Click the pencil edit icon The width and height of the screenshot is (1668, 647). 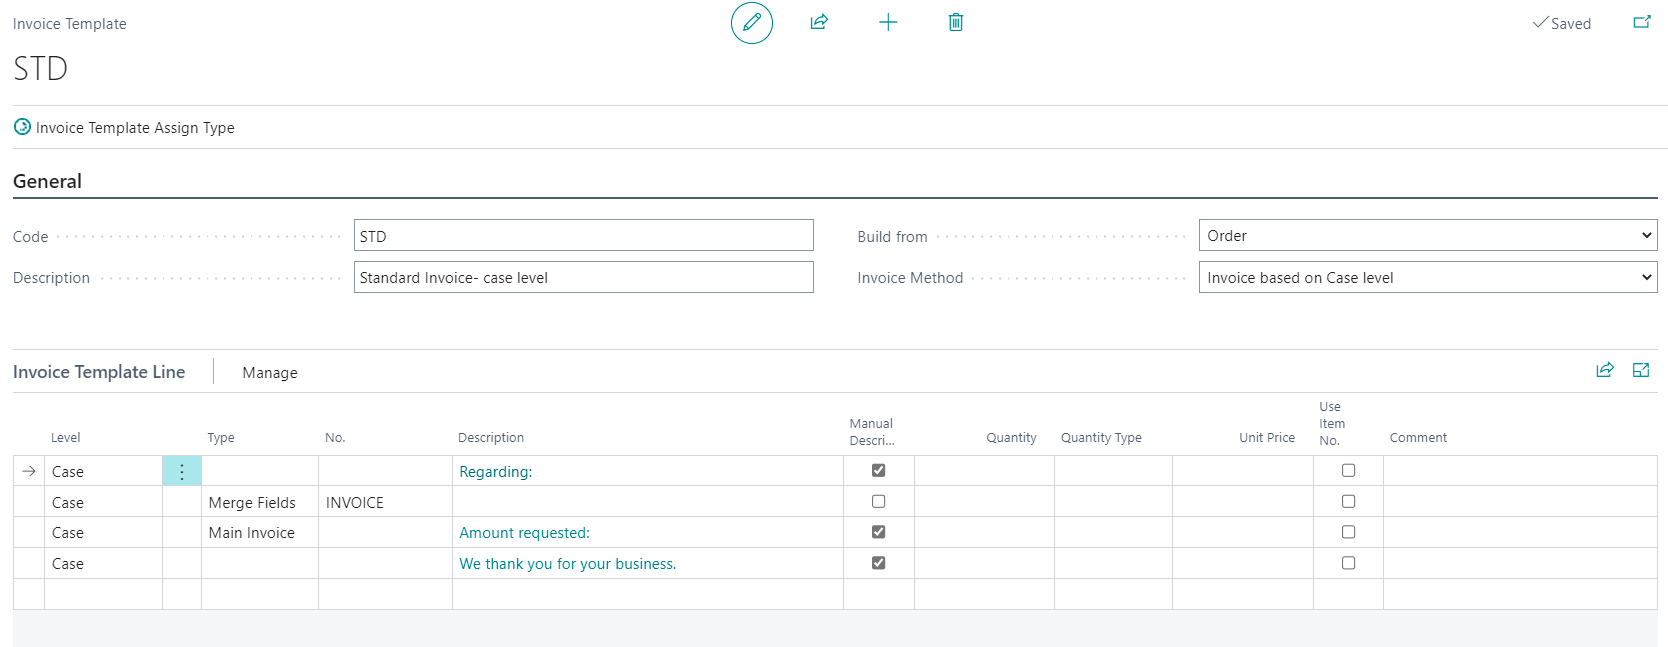(x=752, y=23)
